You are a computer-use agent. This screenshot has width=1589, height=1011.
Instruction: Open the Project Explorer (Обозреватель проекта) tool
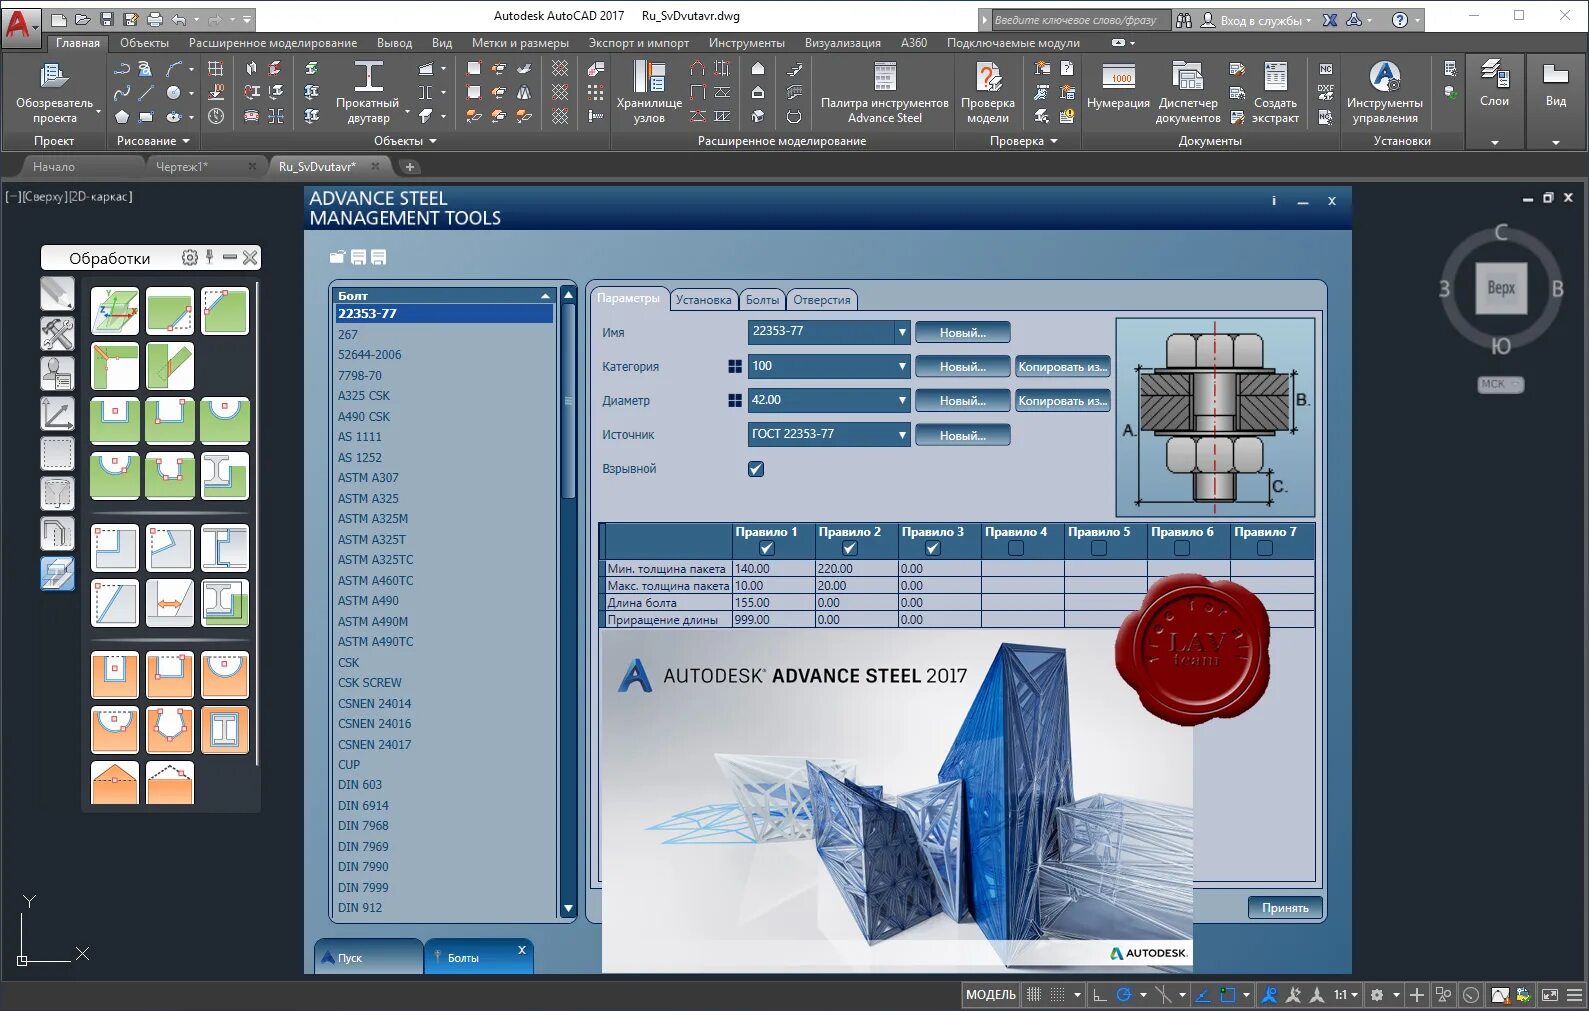pyautogui.click(x=54, y=91)
